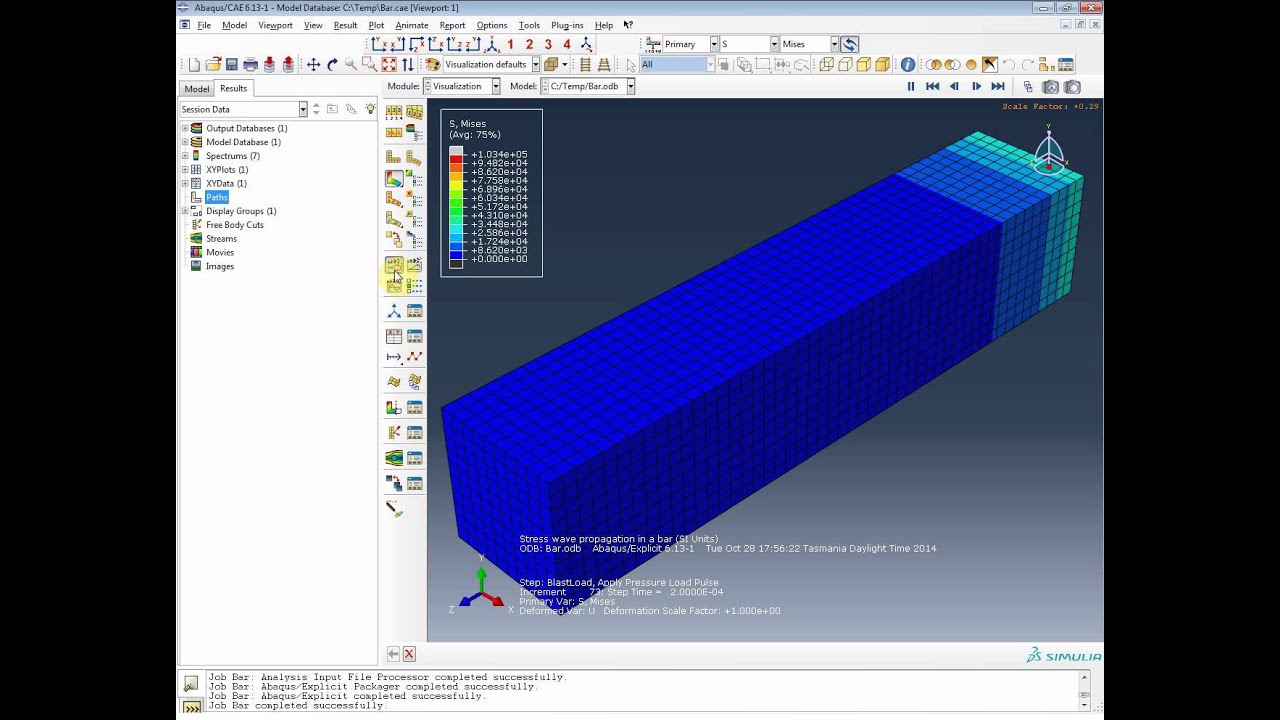Open the Color Code palette icon
The image size is (1280, 720).
pos(433,65)
